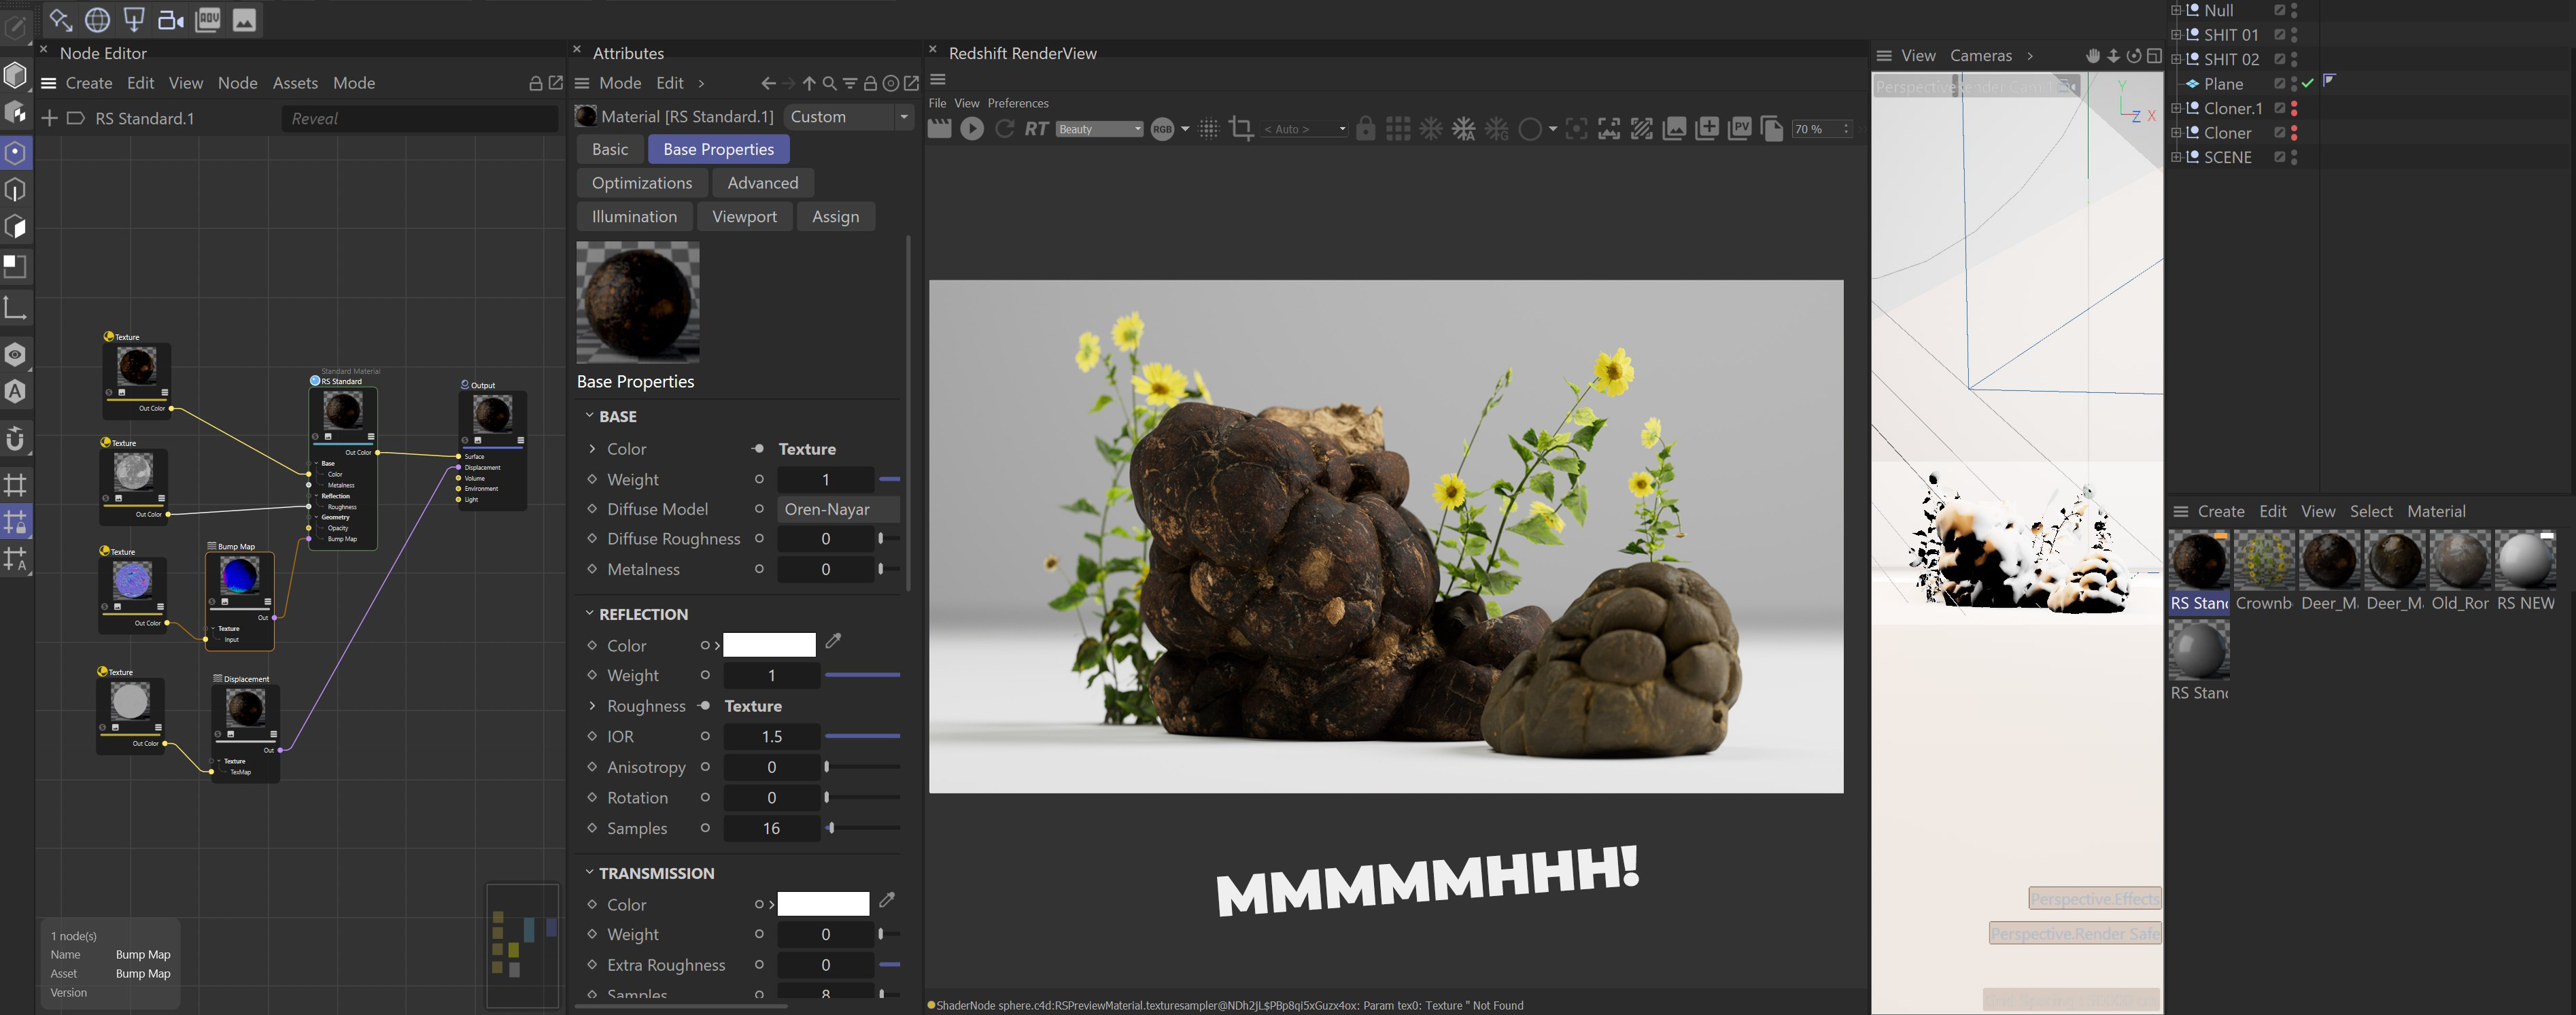
Task: Expand the SHIT 01 object hierarchy
Action: pos(2176,35)
